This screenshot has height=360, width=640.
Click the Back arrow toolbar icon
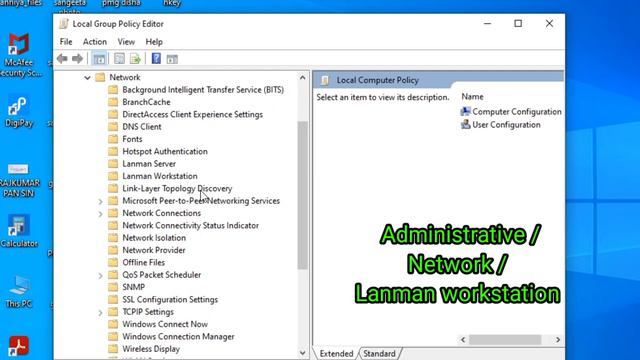pos(62,59)
